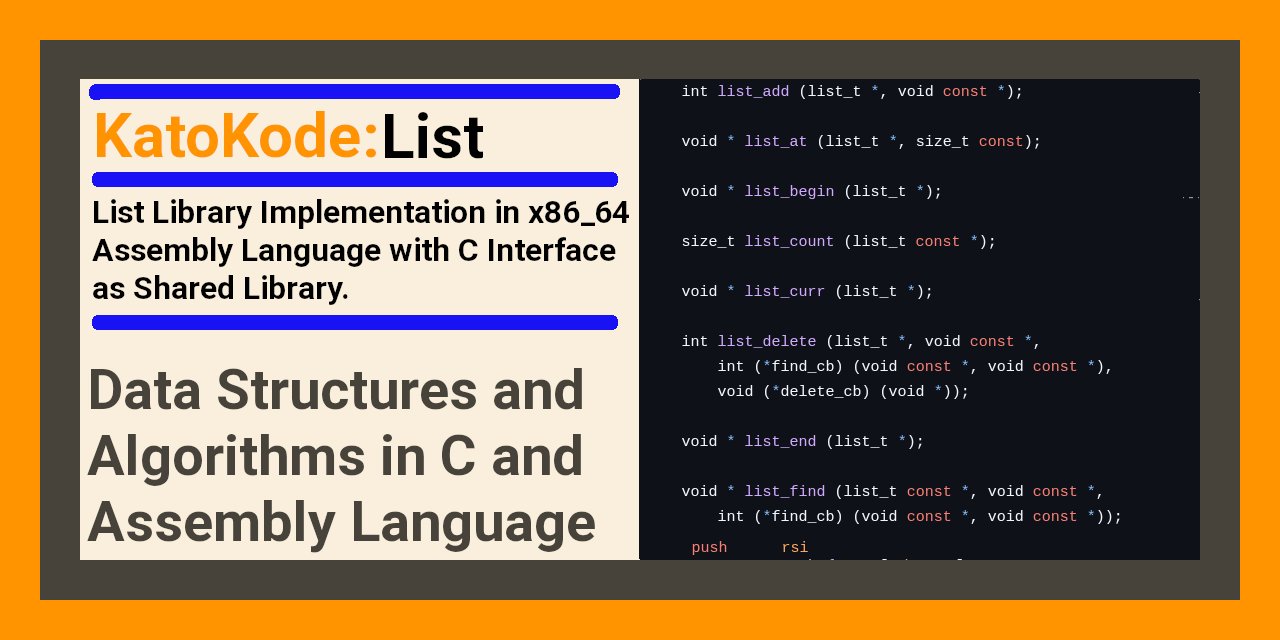Click the list_curr function declaration

click(x=807, y=292)
